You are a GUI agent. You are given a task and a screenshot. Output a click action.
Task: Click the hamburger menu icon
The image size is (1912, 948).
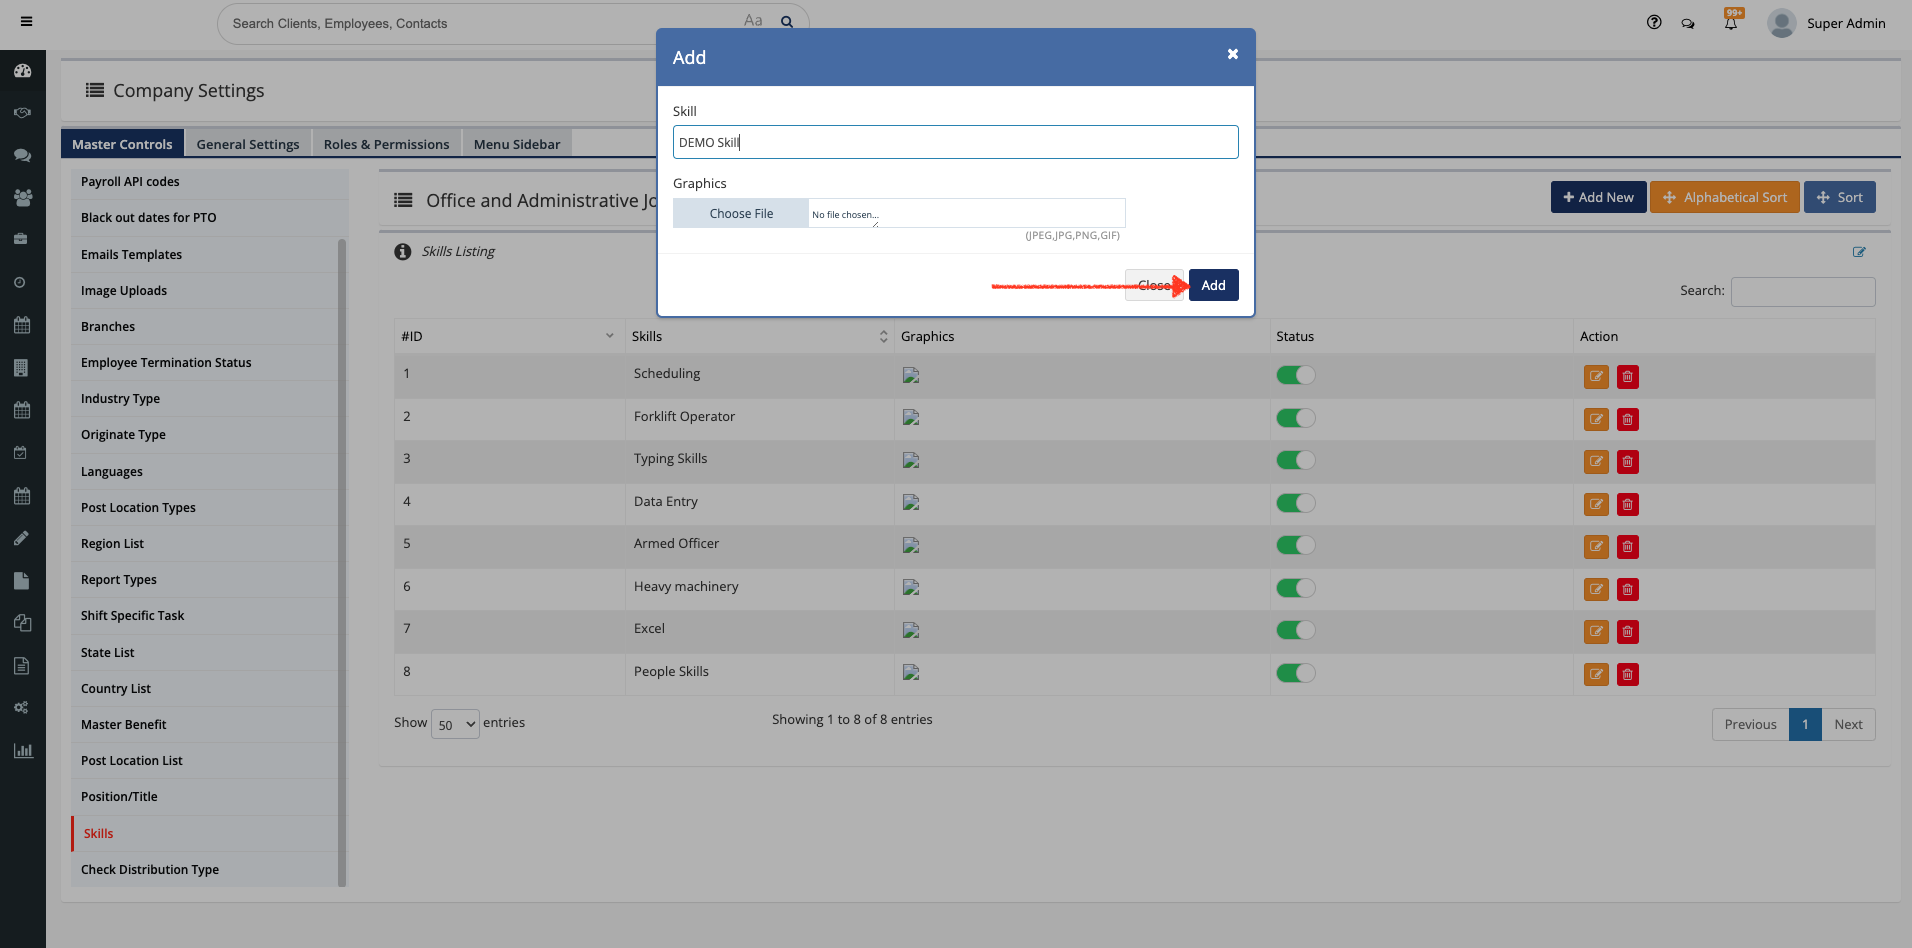coord(26,22)
